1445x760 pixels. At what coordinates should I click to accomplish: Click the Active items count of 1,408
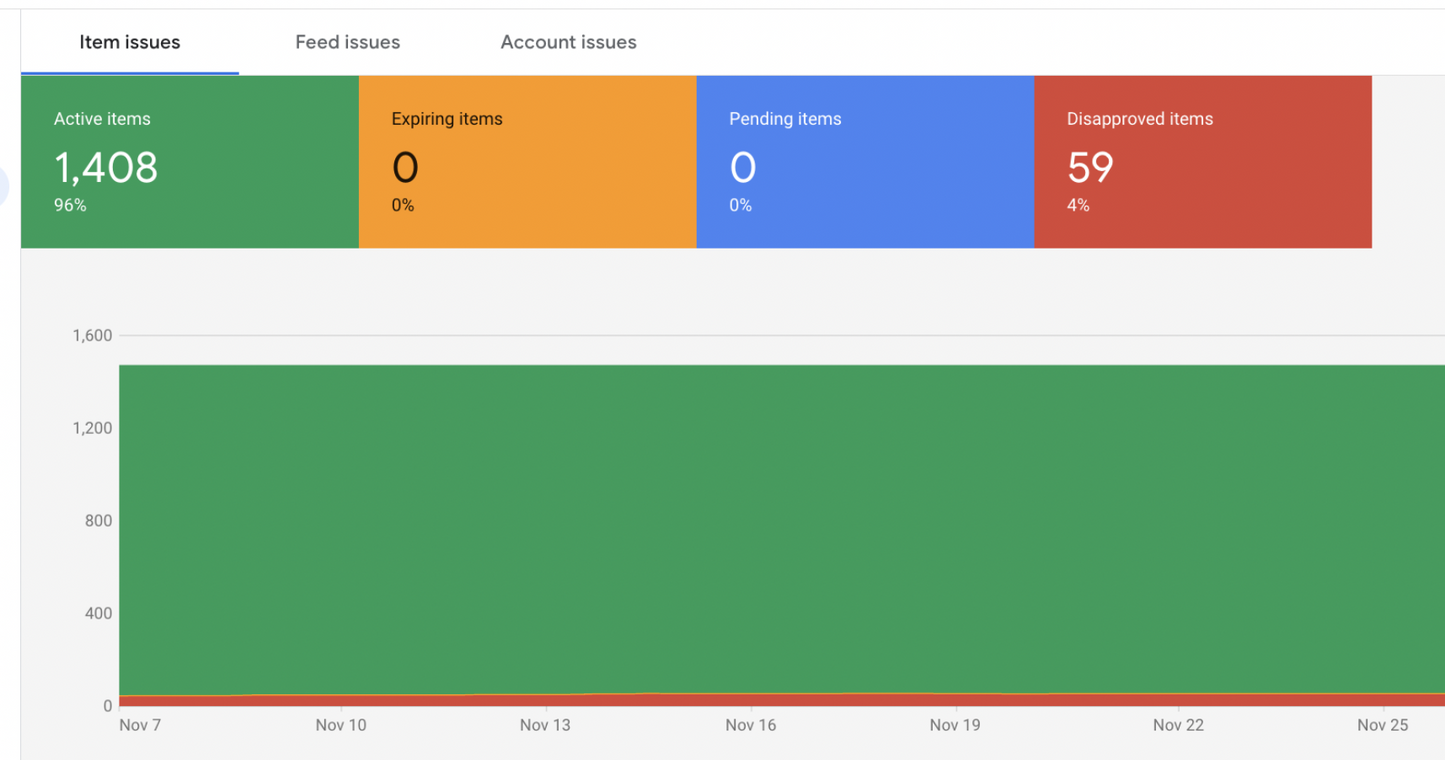point(105,168)
